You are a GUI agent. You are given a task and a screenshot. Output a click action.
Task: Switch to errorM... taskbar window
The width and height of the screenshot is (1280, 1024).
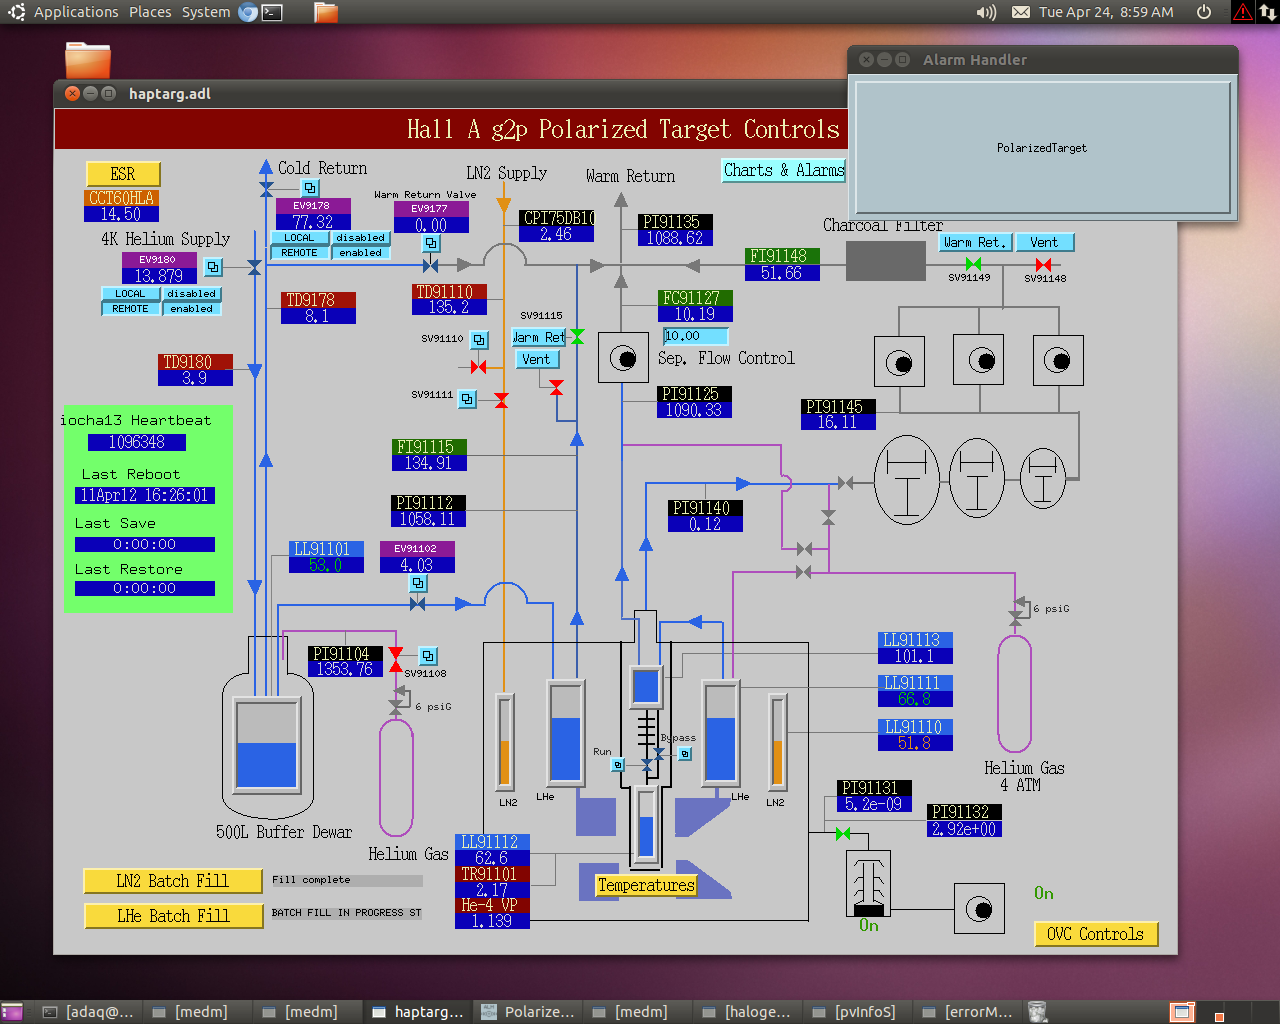pyautogui.click(x=968, y=1012)
